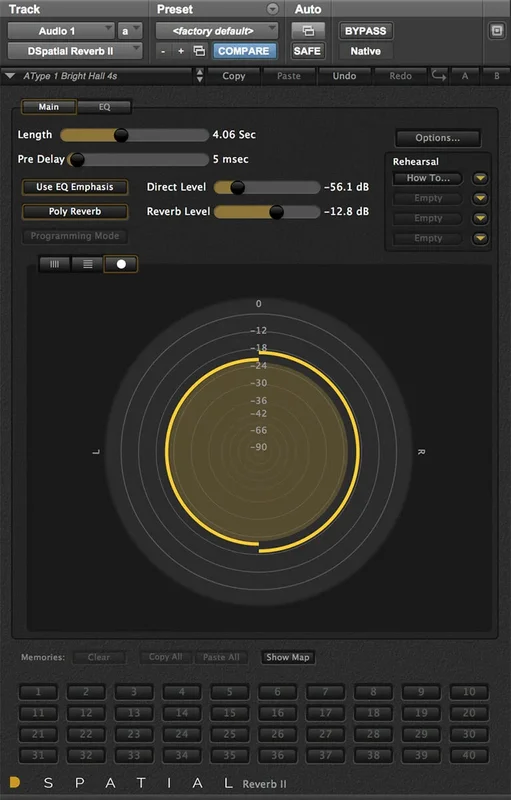Image resolution: width=511 pixels, height=800 pixels.
Task: Select memory slot 22
Action: (x=86, y=734)
